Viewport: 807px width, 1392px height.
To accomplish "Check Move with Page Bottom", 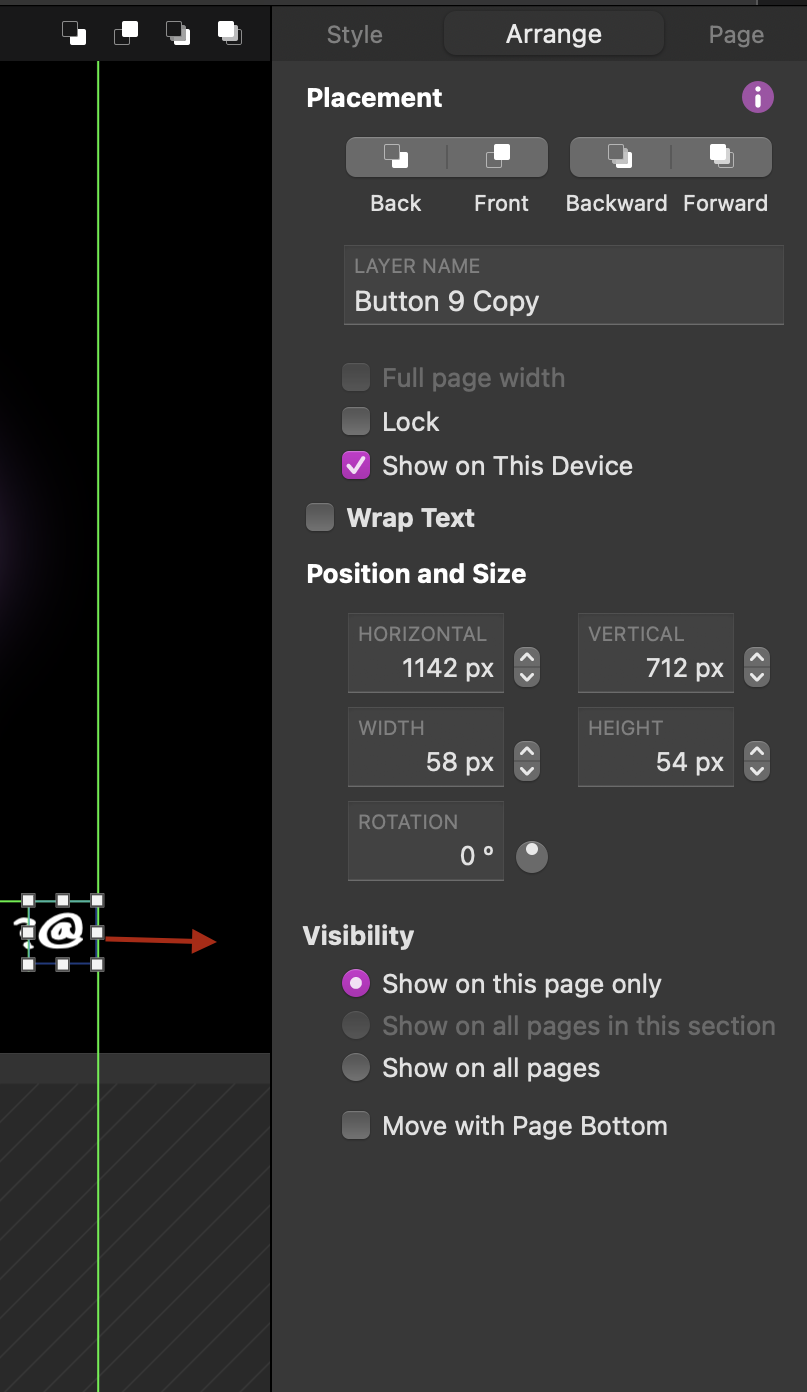I will pos(356,1125).
